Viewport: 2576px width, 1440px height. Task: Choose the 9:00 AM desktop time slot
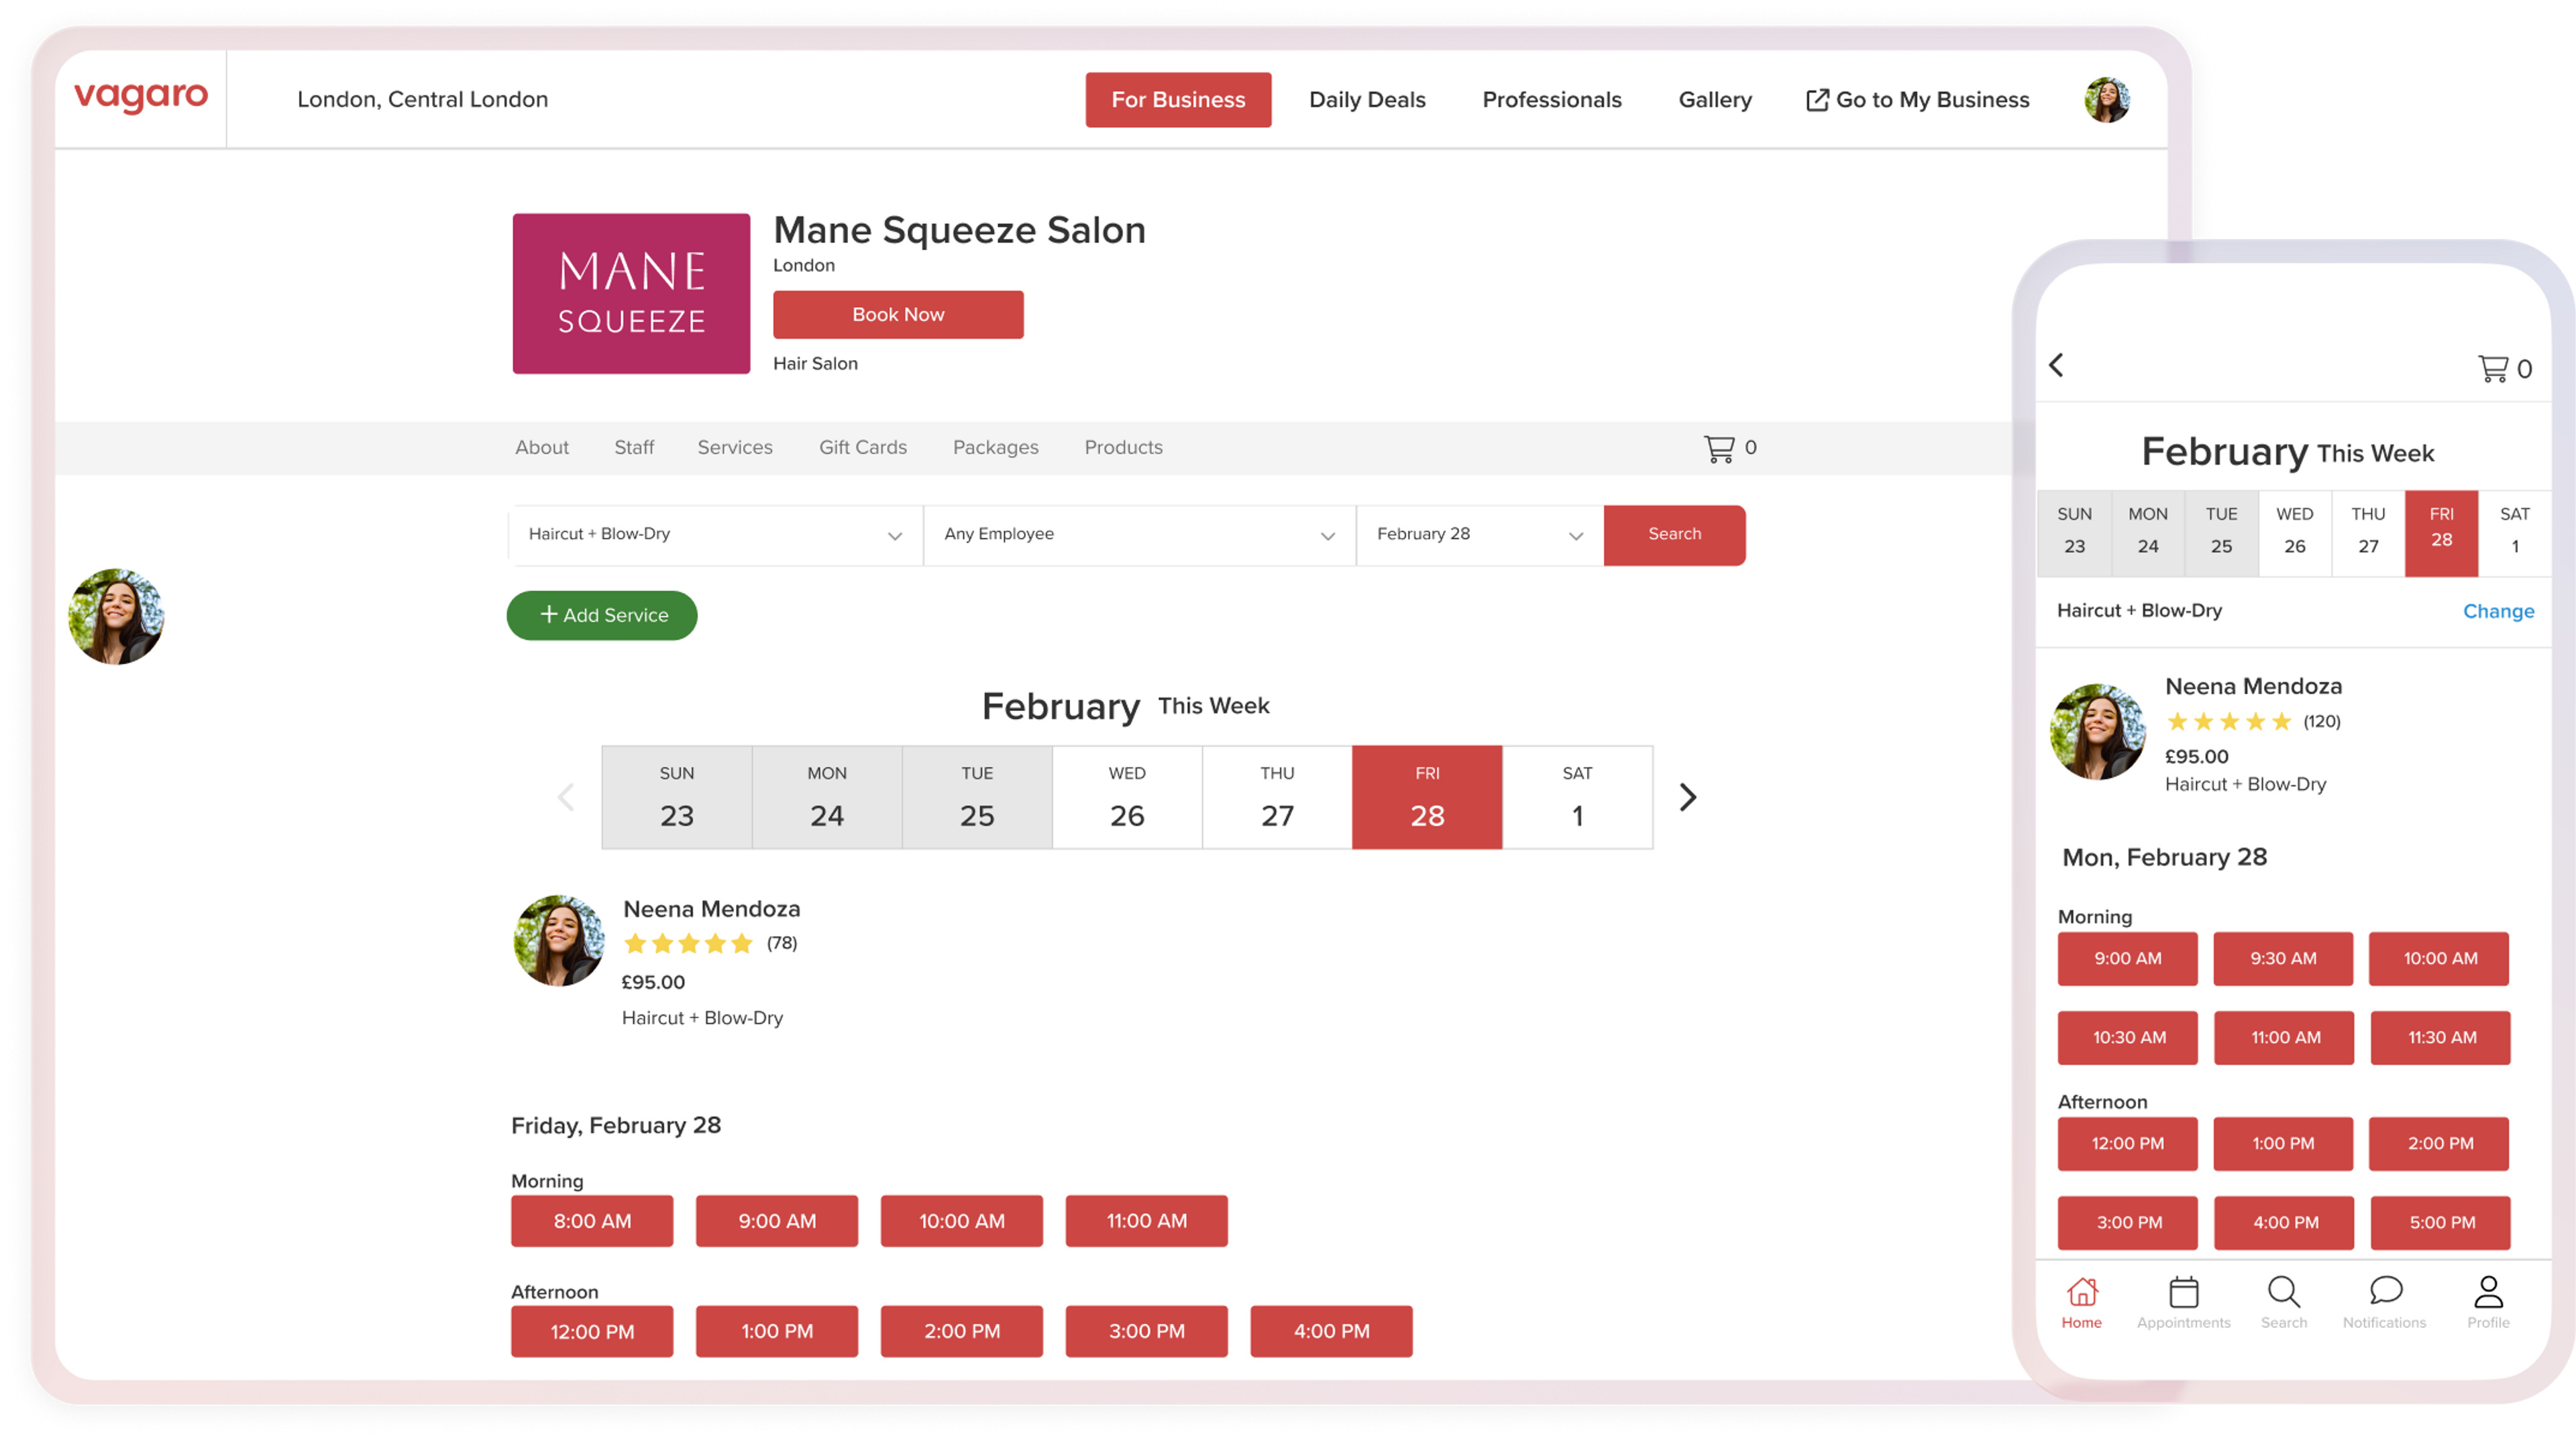[777, 1221]
